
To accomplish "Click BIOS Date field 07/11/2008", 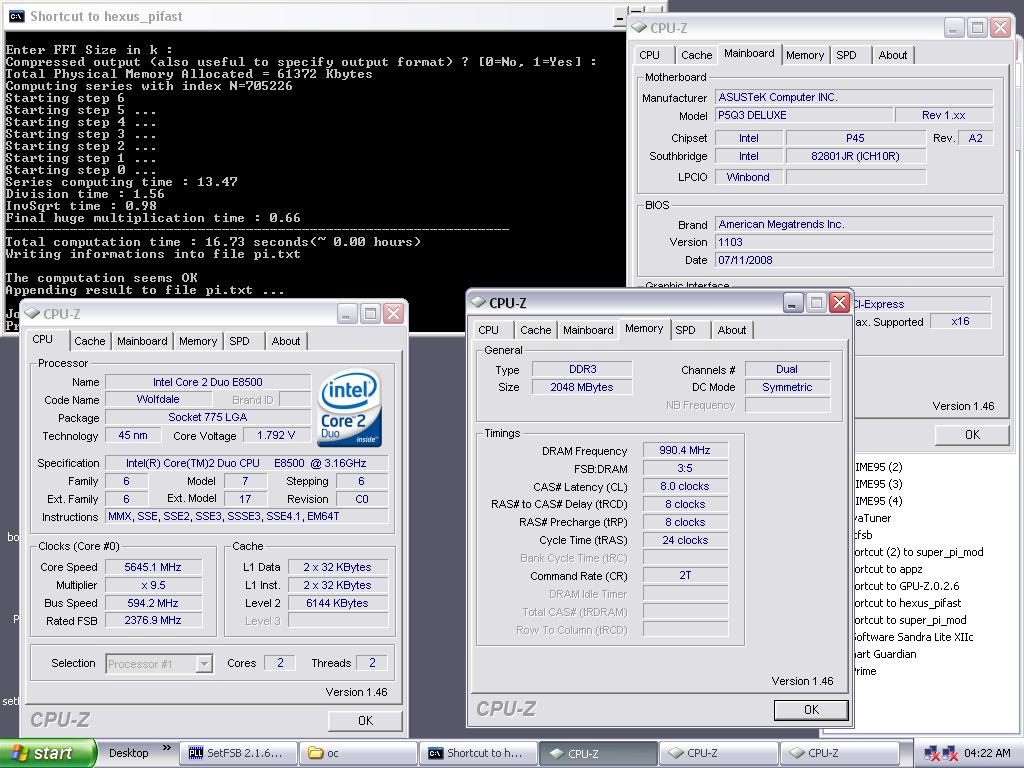I will (x=854, y=260).
